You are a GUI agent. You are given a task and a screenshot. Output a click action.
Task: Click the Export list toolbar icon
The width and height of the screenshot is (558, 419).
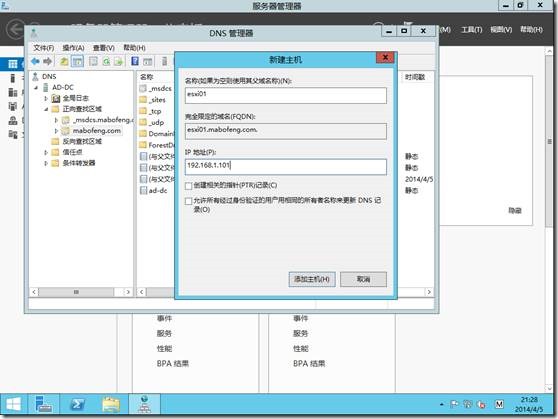(x=118, y=62)
